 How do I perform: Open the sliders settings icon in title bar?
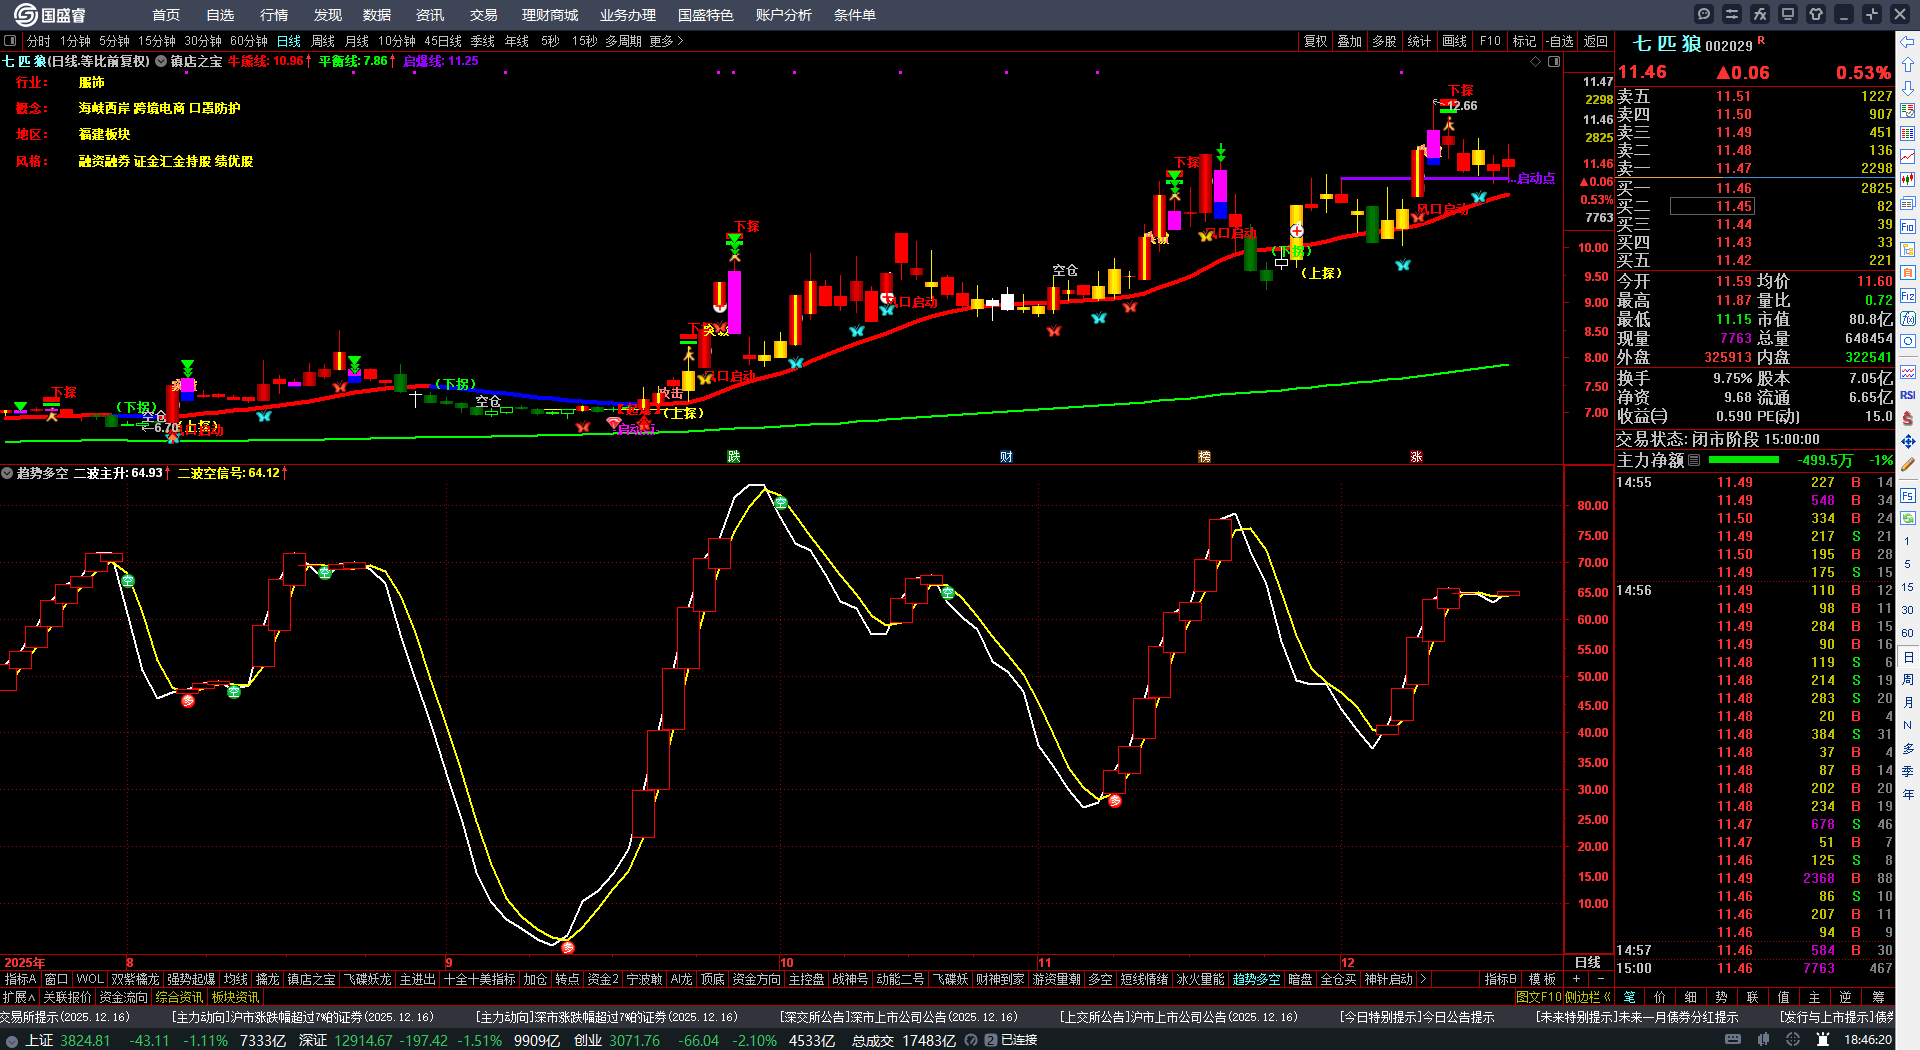(x=1732, y=14)
